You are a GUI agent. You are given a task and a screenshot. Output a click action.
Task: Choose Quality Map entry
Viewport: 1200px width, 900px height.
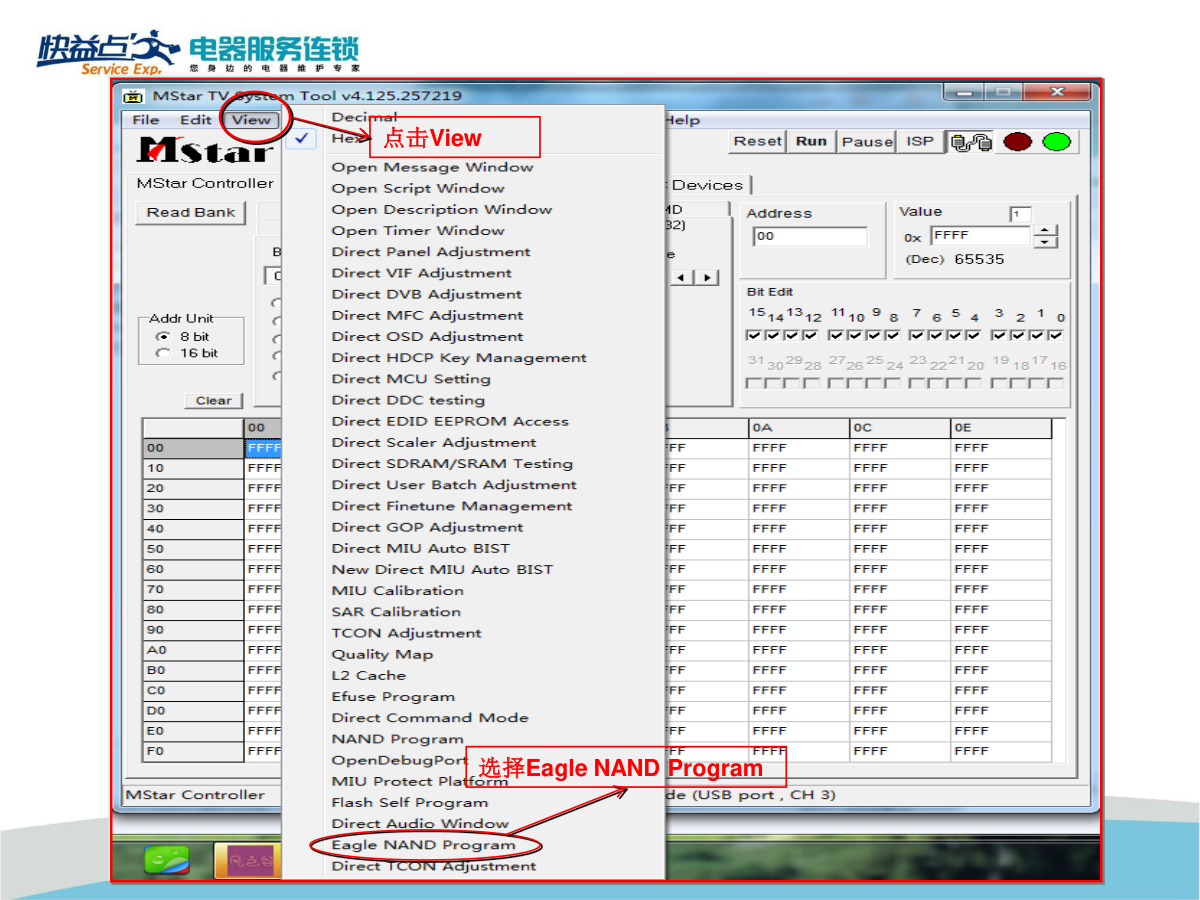click(x=383, y=654)
